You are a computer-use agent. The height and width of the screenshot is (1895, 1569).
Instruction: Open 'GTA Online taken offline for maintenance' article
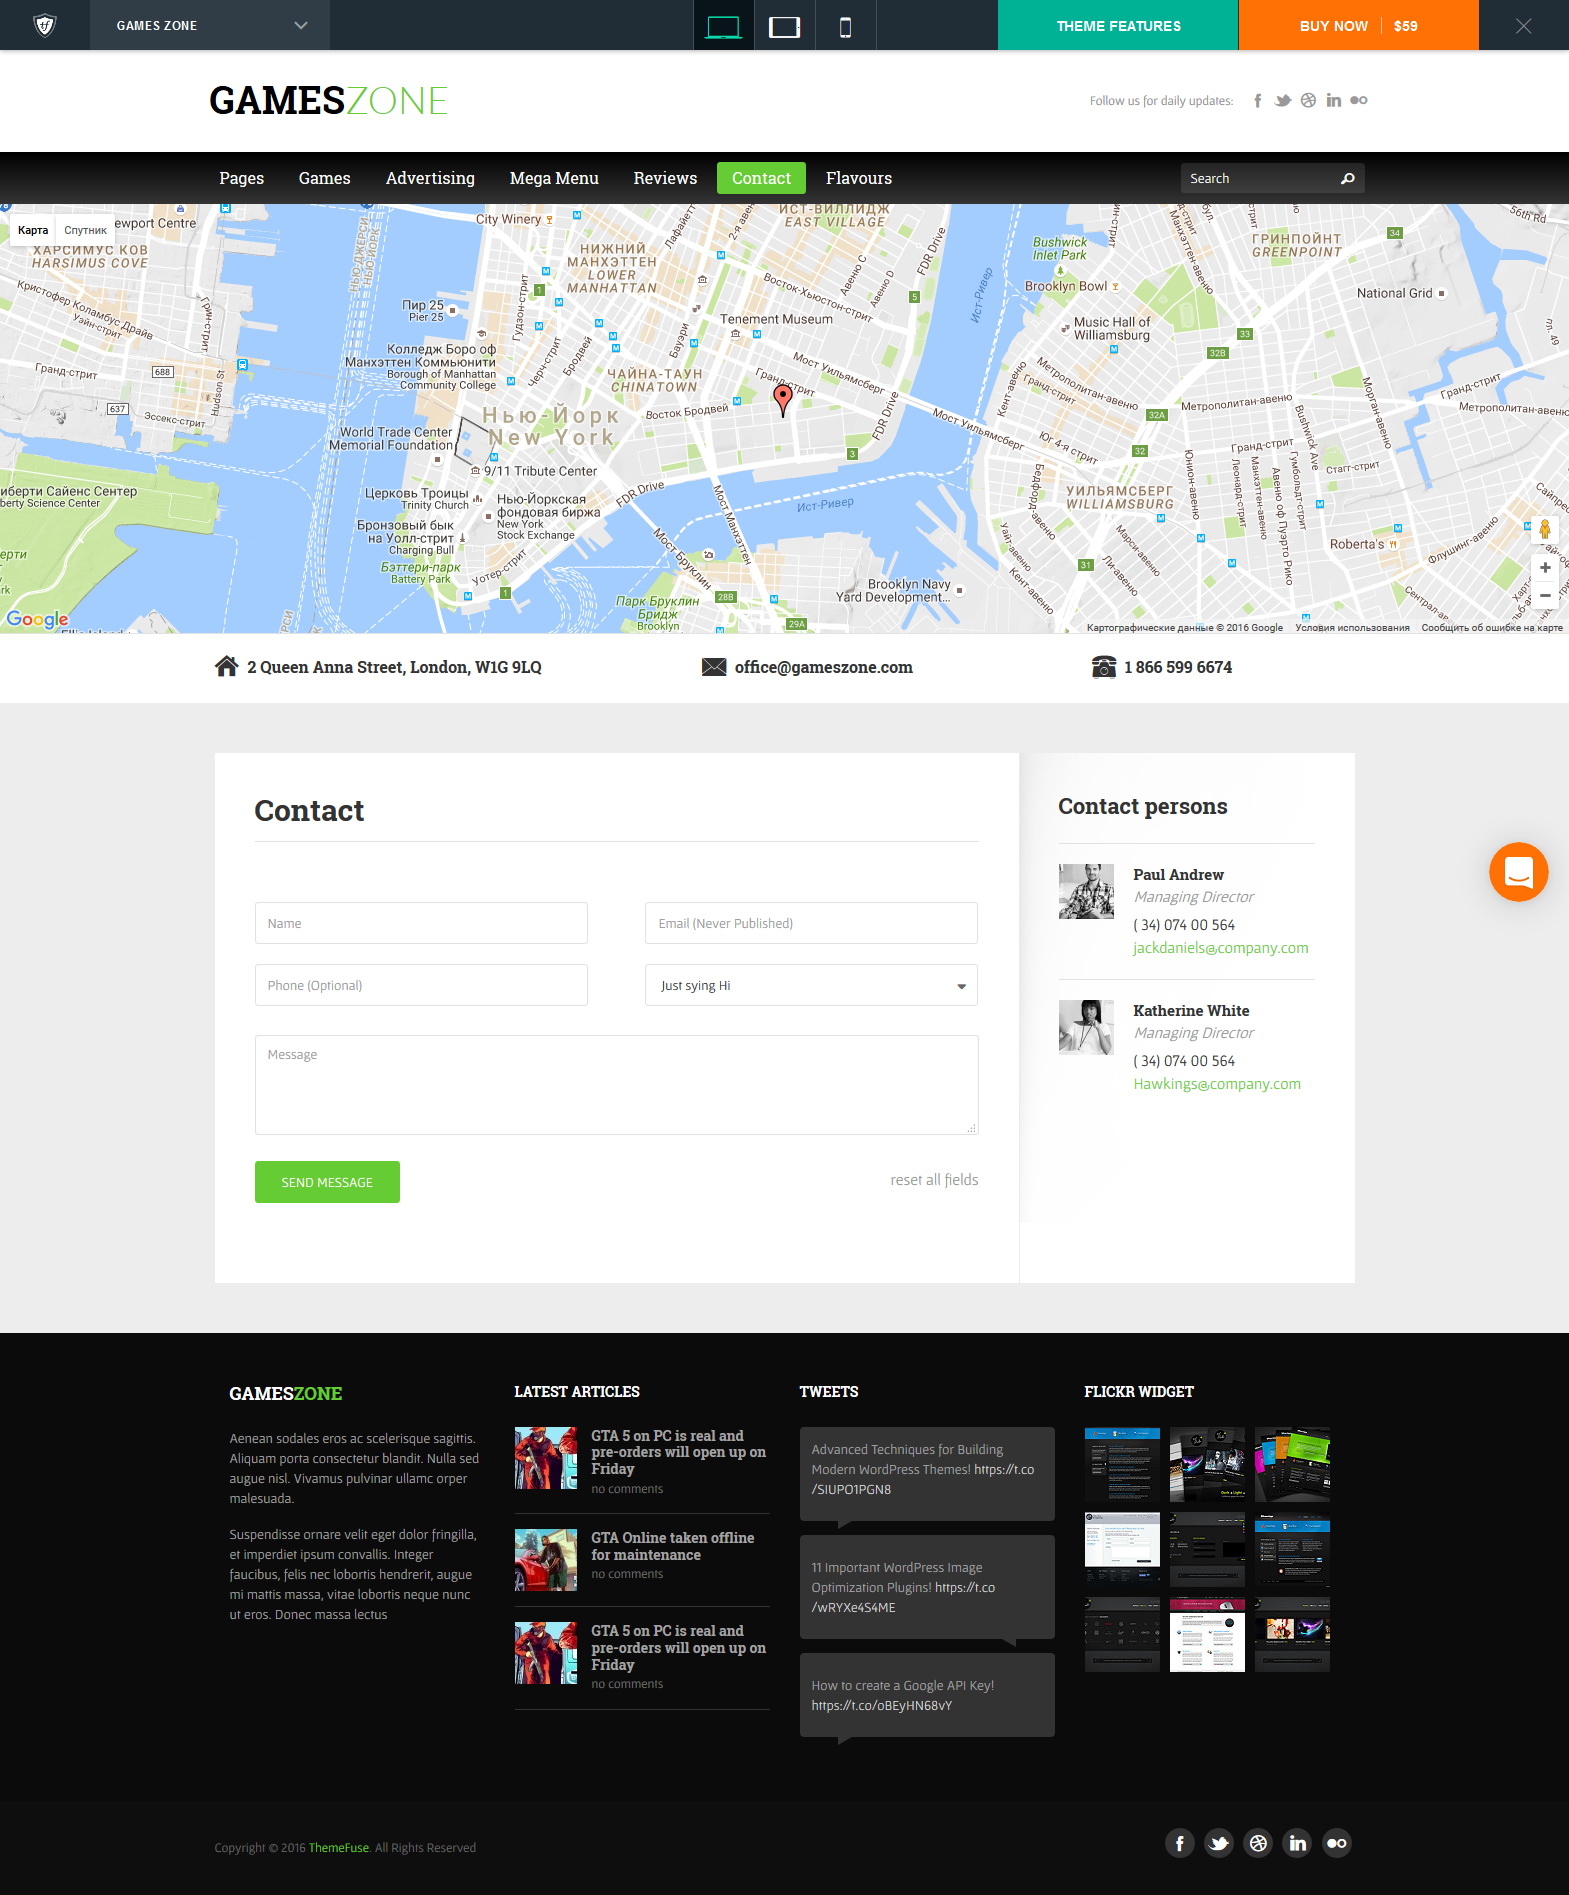pyautogui.click(x=672, y=1546)
